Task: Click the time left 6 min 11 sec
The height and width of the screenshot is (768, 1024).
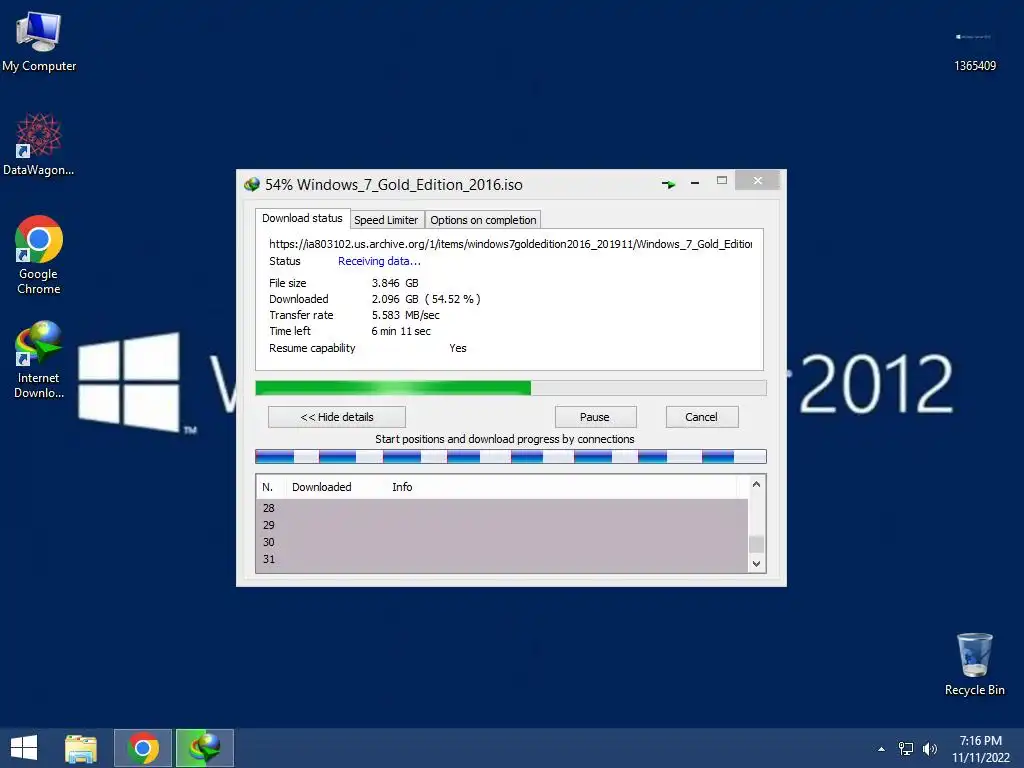Action: [x=401, y=332]
